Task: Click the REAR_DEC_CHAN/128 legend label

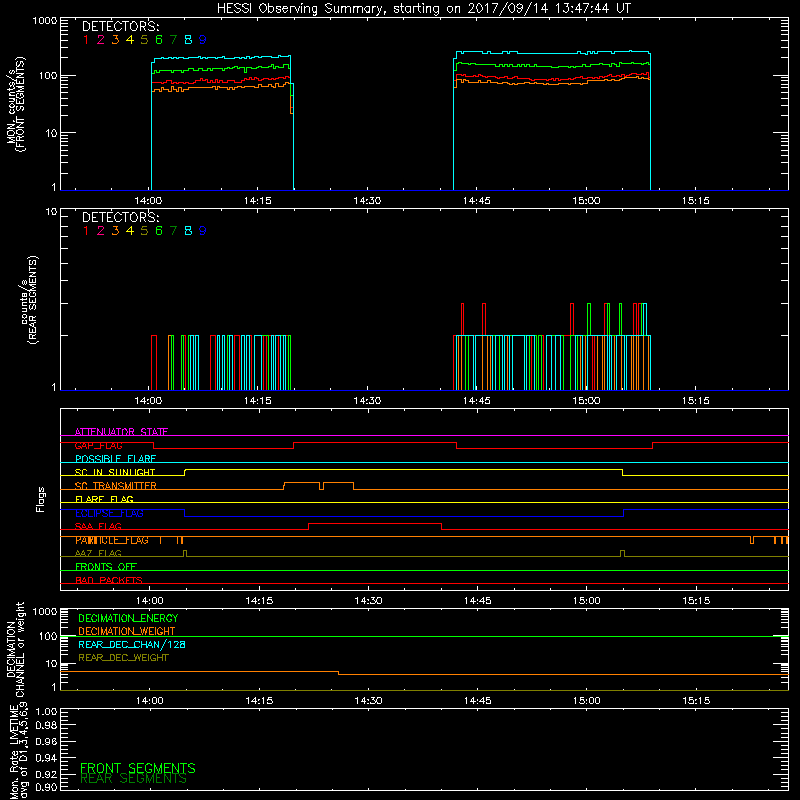Action: click(132, 644)
